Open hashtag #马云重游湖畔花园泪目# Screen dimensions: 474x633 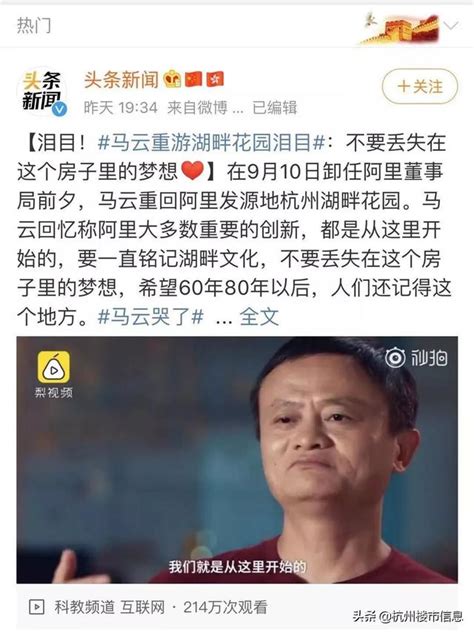click(x=211, y=143)
